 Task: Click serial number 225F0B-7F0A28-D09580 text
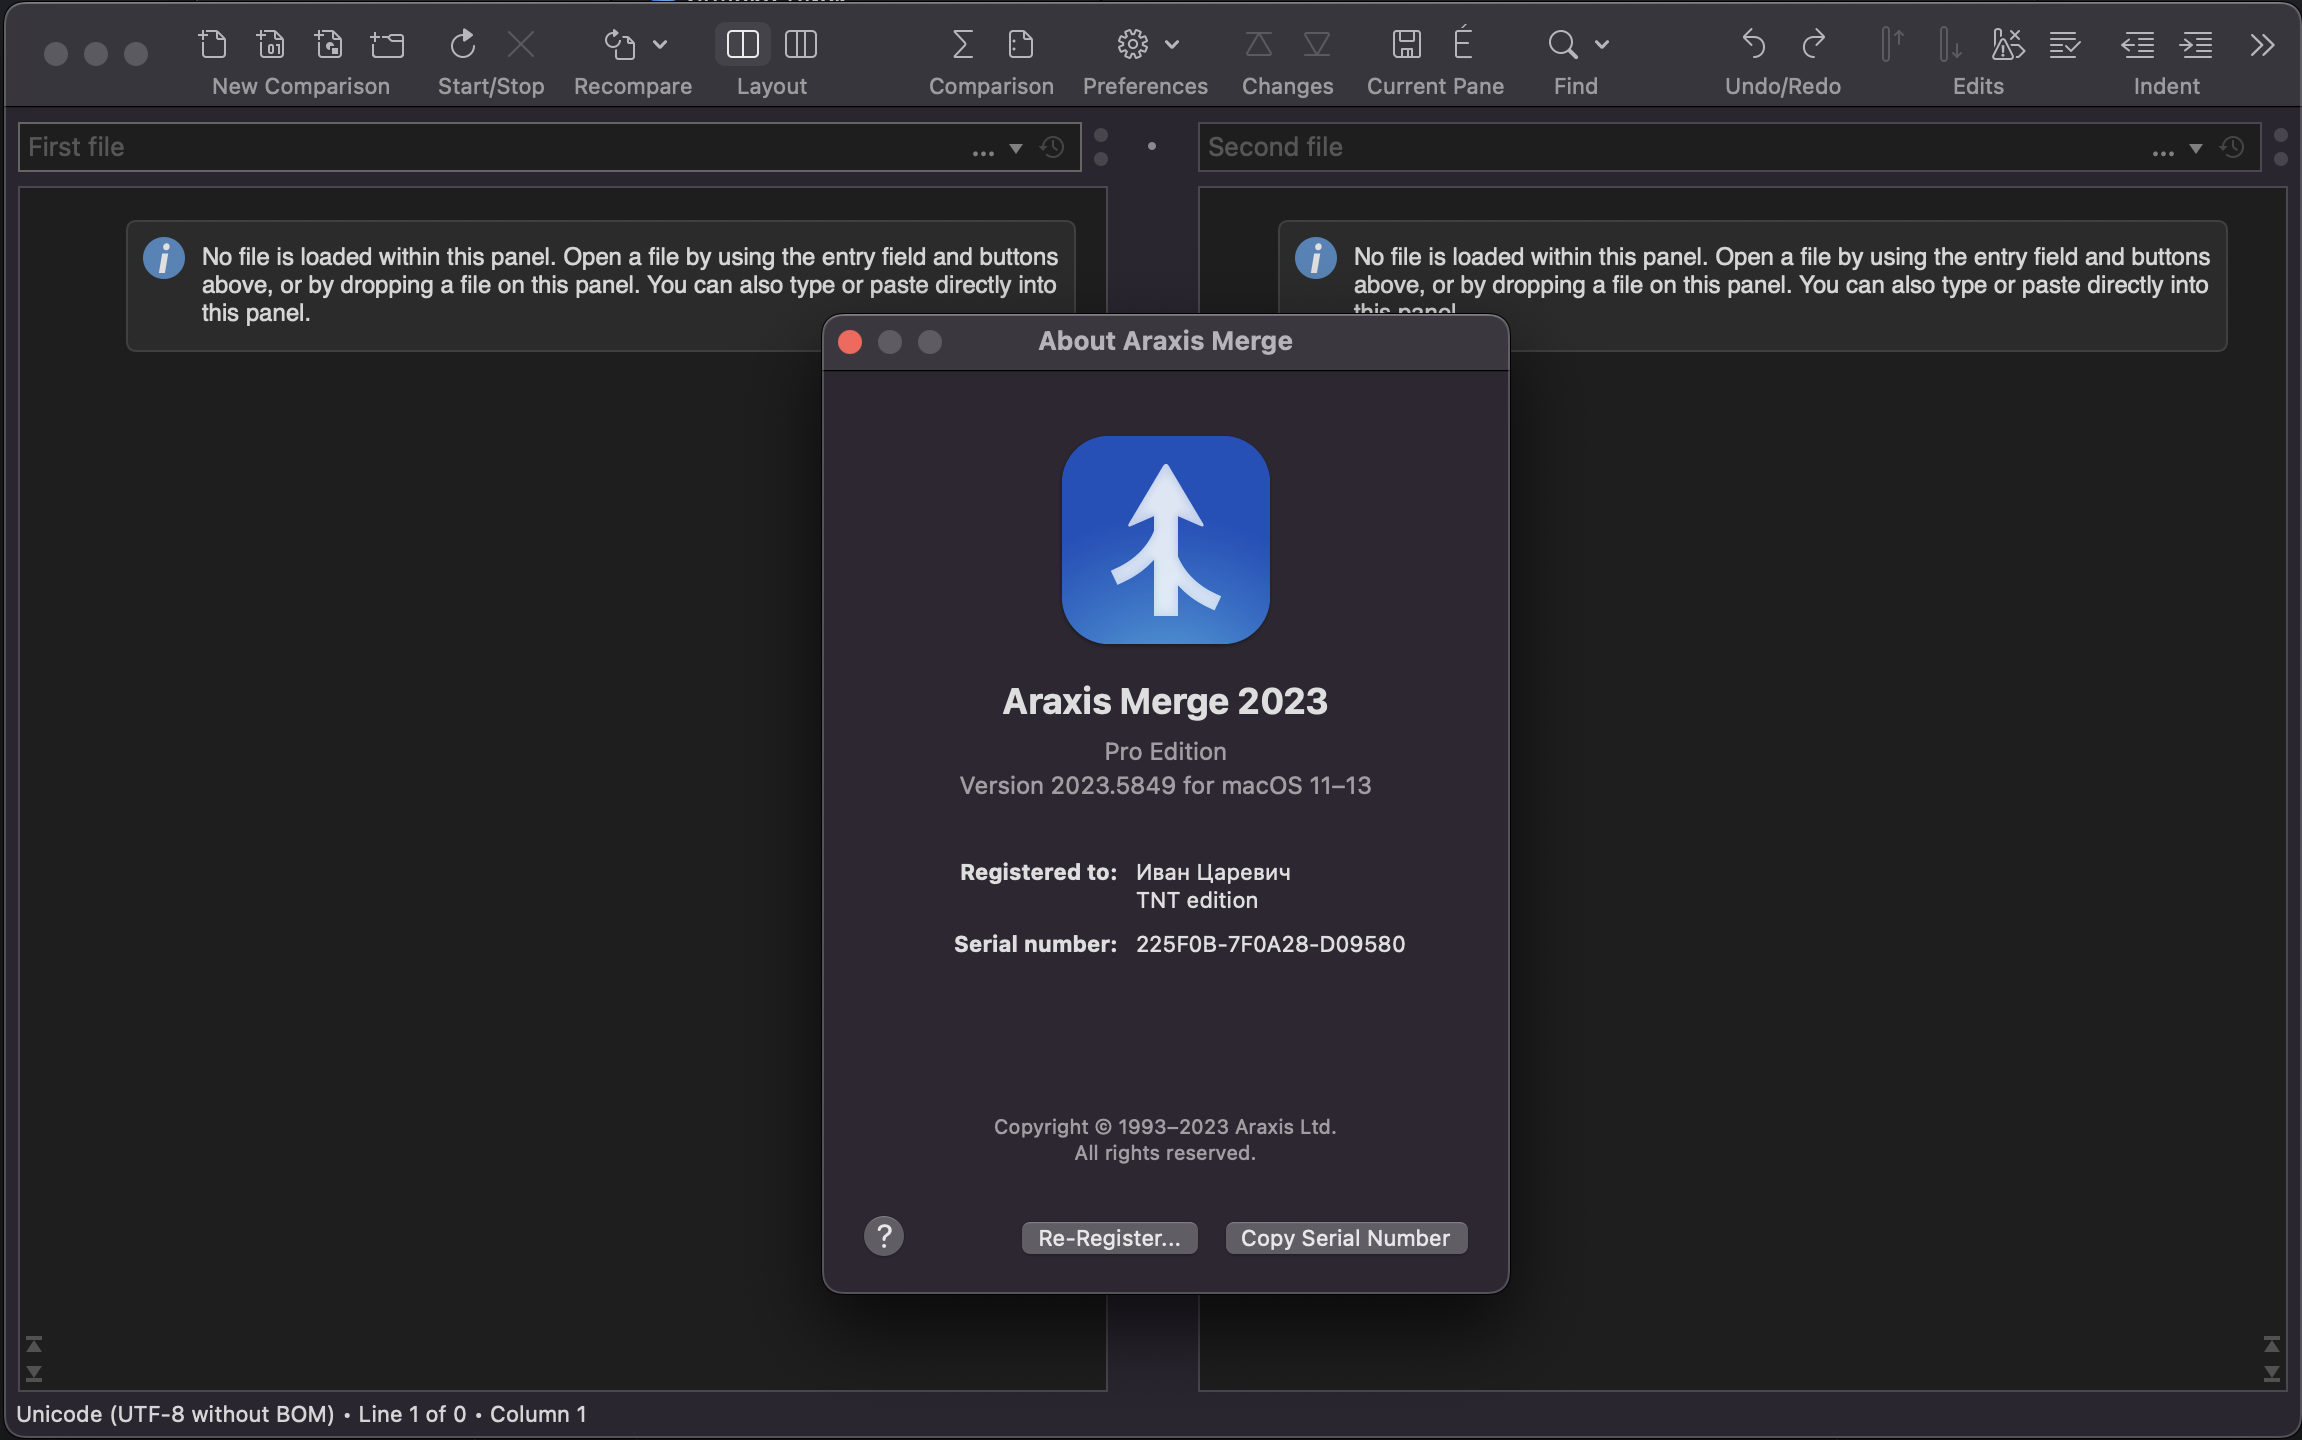coord(1270,944)
